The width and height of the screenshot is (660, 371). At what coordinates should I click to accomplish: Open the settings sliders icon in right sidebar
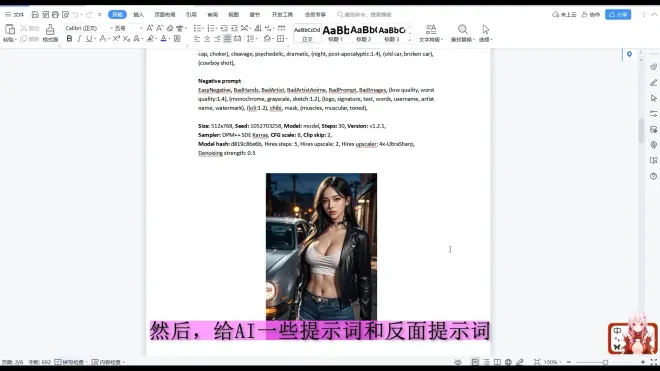coord(653,114)
